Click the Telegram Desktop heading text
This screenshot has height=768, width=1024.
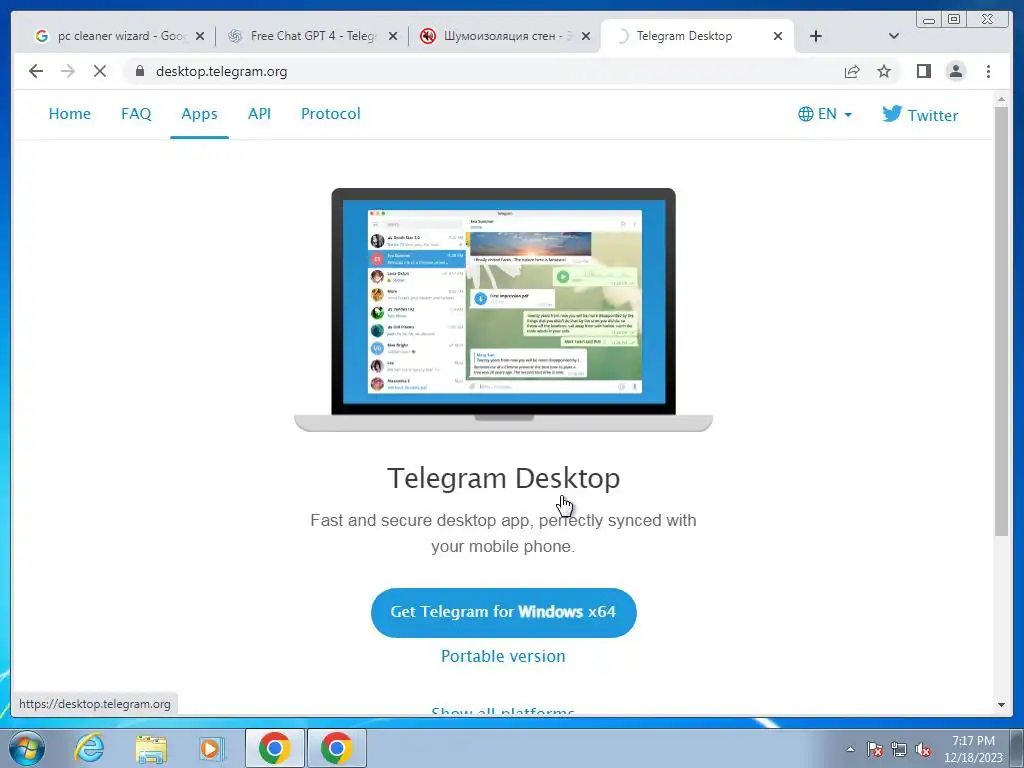pyautogui.click(x=504, y=478)
